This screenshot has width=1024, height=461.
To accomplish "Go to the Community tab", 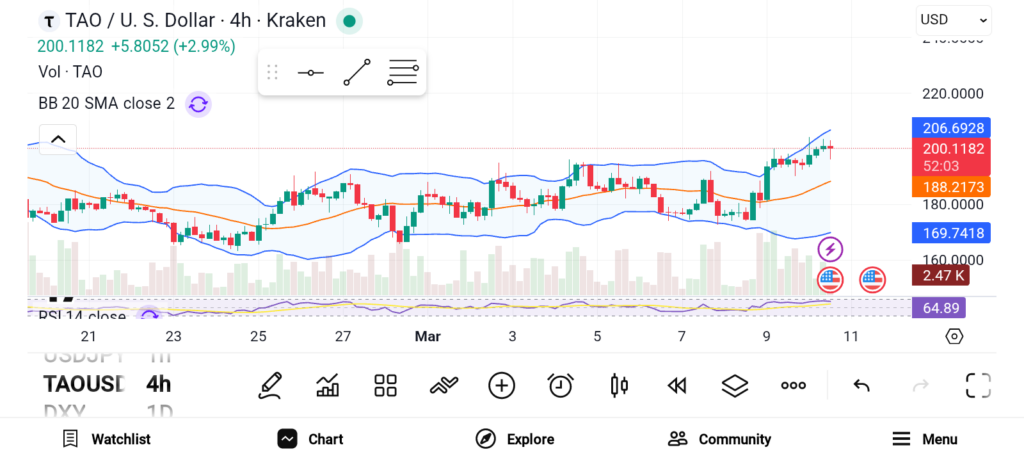I will click(x=719, y=439).
